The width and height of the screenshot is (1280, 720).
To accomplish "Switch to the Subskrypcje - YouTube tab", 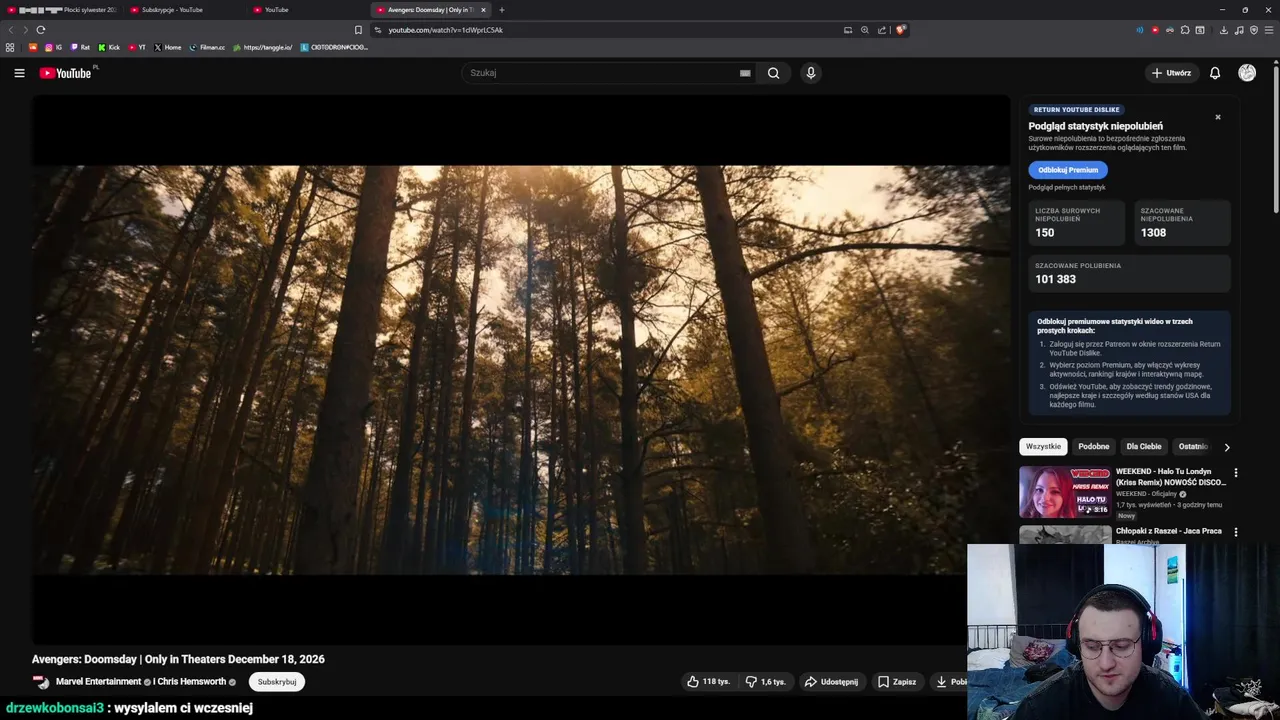I will coord(183,10).
